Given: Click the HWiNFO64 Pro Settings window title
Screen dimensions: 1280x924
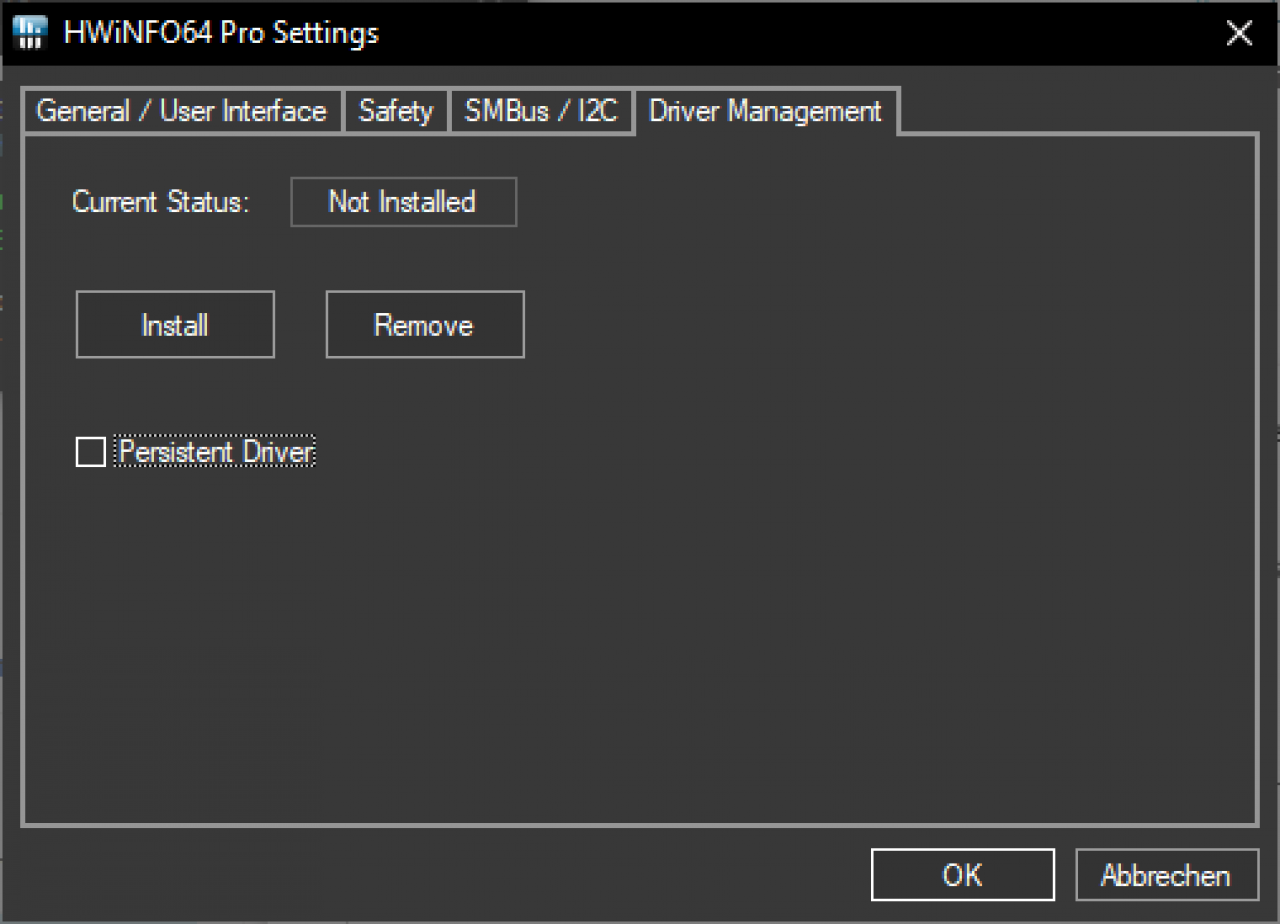Looking at the screenshot, I should (x=221, y=33).
